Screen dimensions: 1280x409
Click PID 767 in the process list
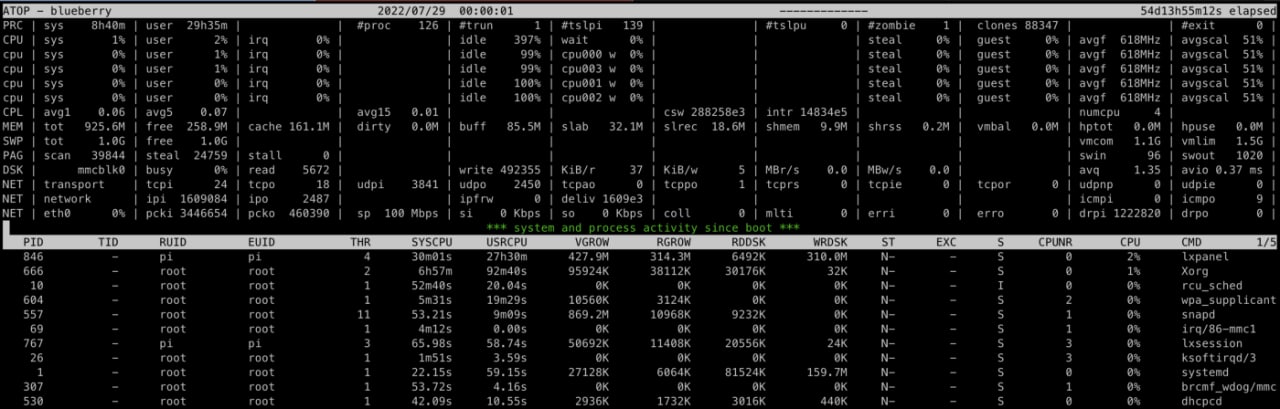pos(35,343)
